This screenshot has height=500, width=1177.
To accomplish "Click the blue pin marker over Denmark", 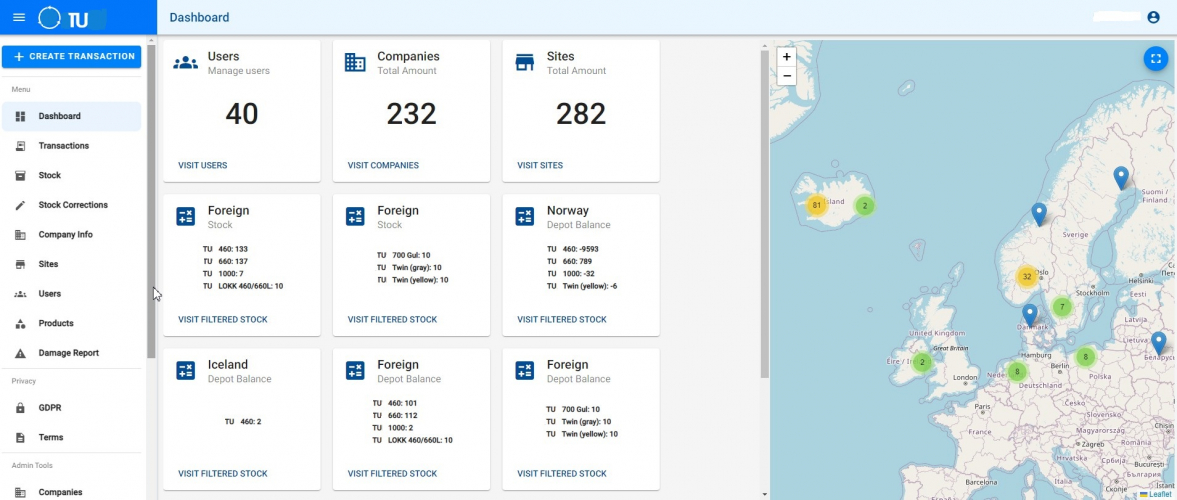I will pos(1030,315).
